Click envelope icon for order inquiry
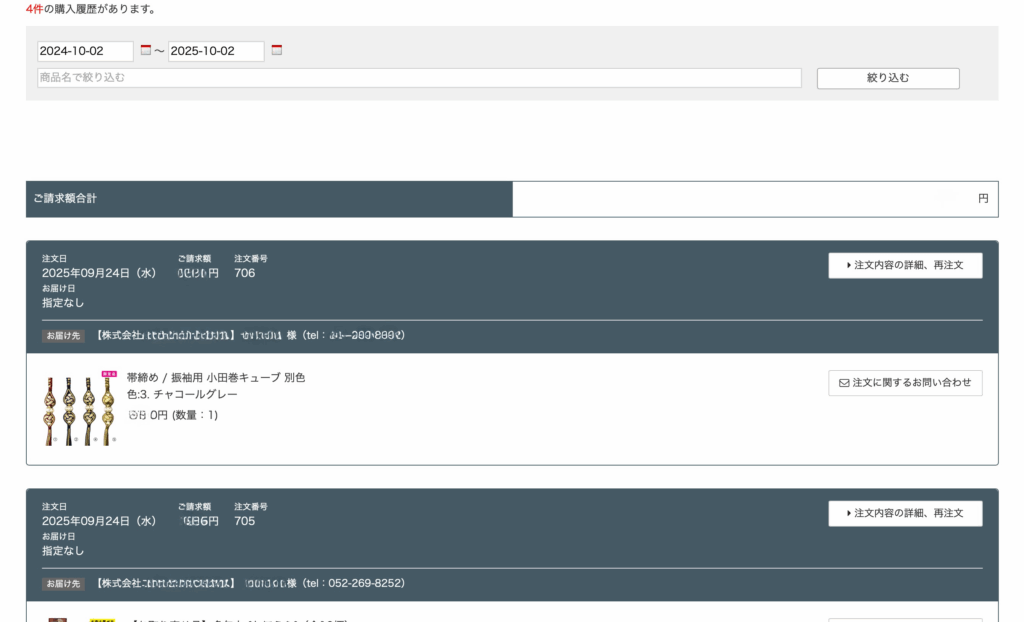 [x=843, y=383]
